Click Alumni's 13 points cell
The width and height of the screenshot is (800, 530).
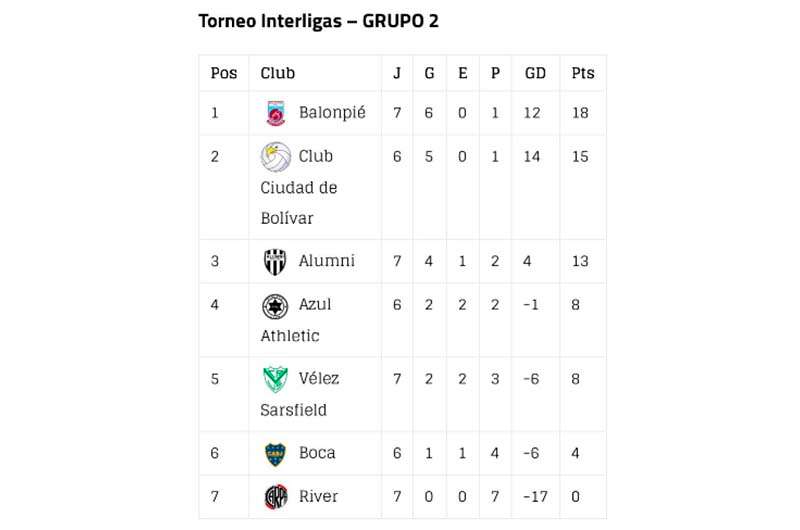tap(580, 262)
